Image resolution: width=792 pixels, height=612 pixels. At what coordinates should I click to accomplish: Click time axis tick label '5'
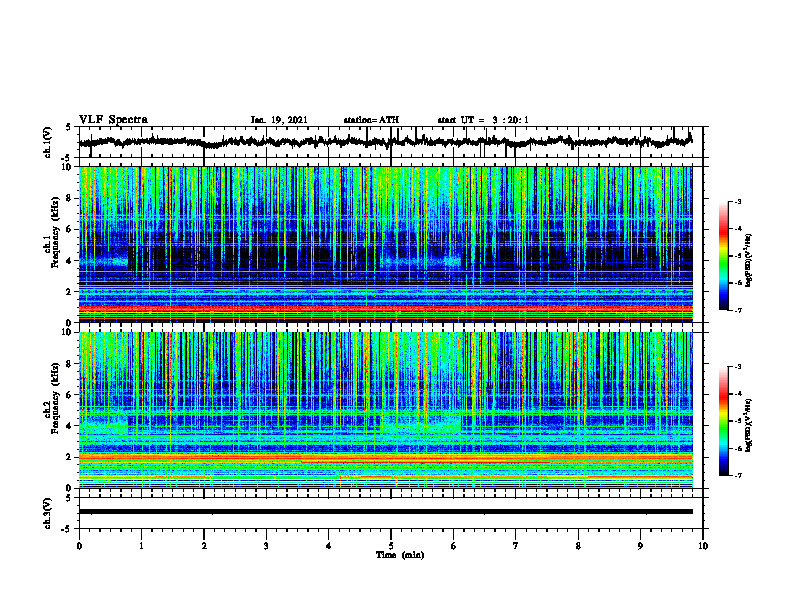(391, 546)
